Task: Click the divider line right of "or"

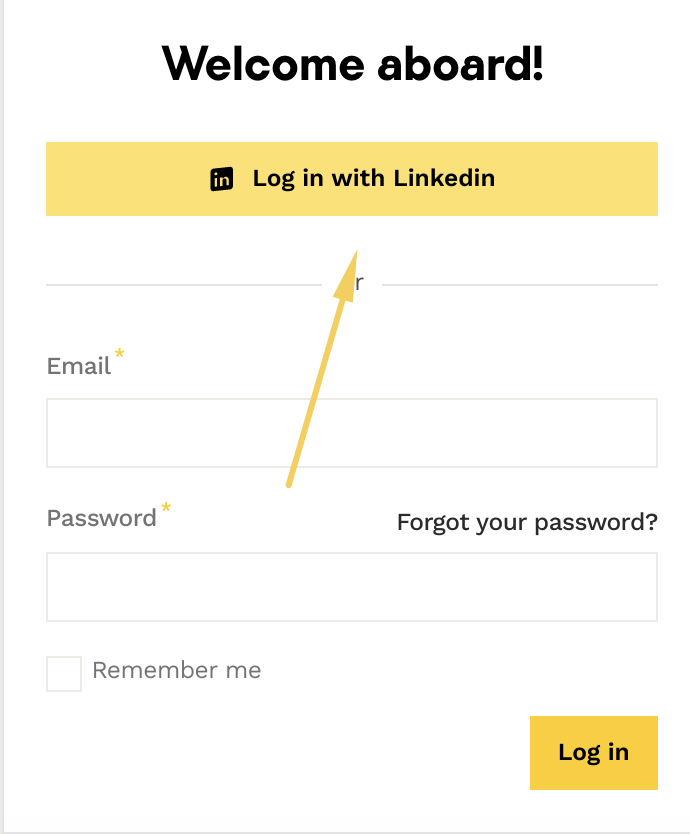Action: click(x=520, y=285)
